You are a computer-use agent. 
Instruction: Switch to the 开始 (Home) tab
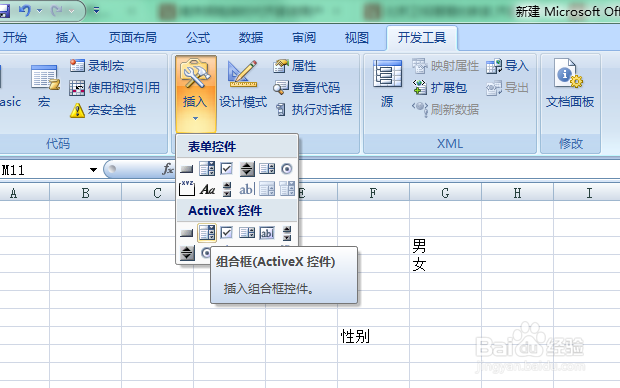[x=15, y=38]
